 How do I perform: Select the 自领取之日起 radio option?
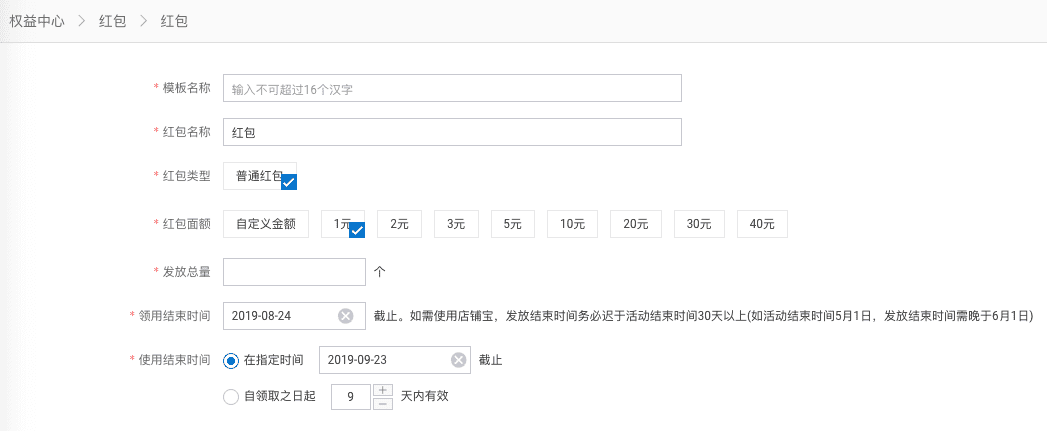[x=231, y=397]
